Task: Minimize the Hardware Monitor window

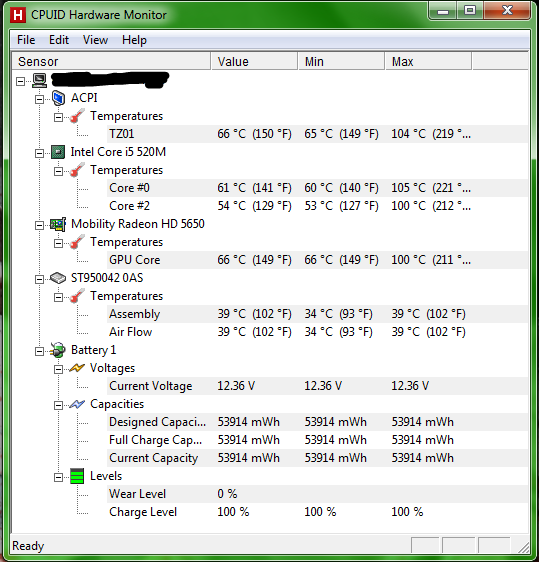Action: (x=443, y=11)
